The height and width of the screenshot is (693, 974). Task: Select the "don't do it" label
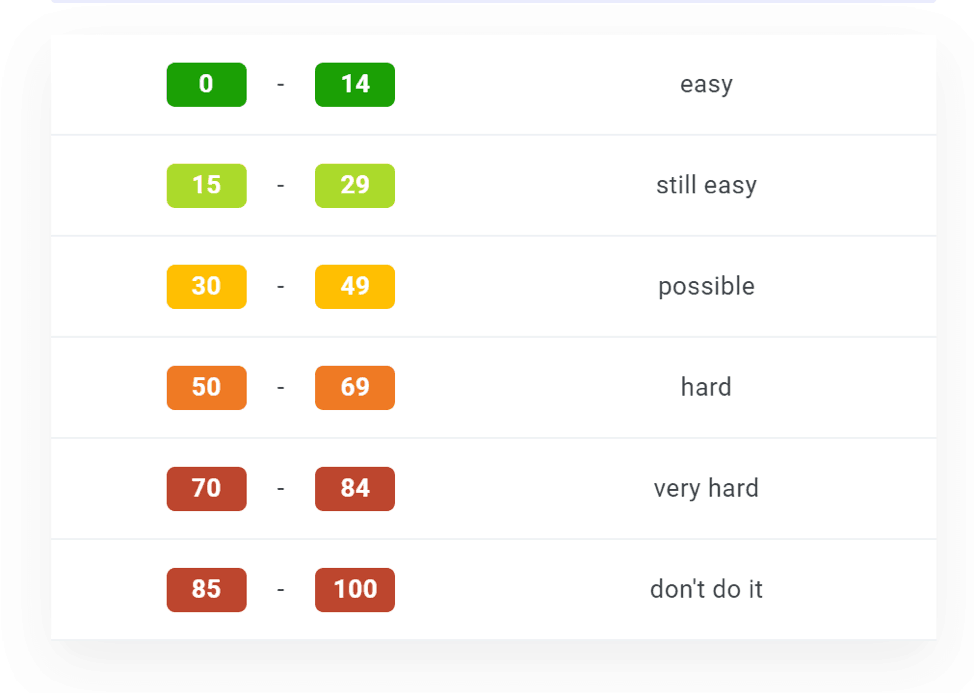click(706, 589)
